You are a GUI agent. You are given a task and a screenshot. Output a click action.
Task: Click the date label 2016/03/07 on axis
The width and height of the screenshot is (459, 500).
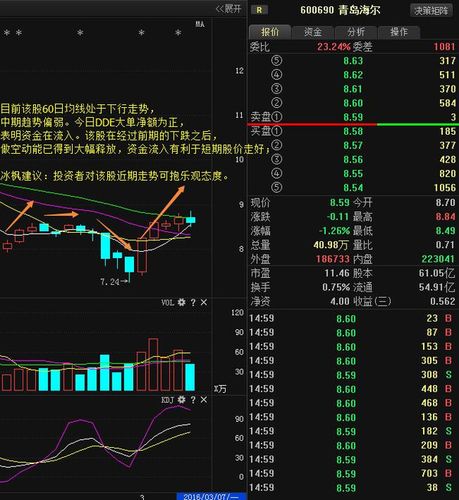point(211,497)
